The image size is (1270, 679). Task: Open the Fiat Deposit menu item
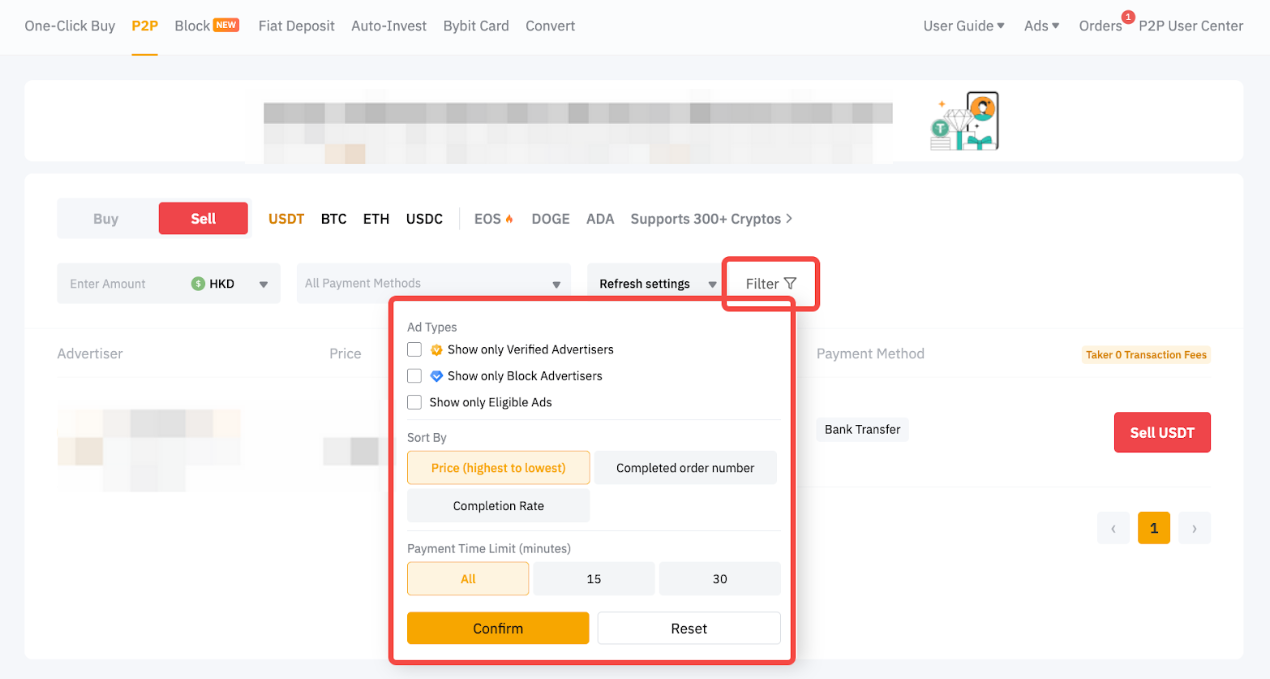pyautogui.click(x=296, y=26)
